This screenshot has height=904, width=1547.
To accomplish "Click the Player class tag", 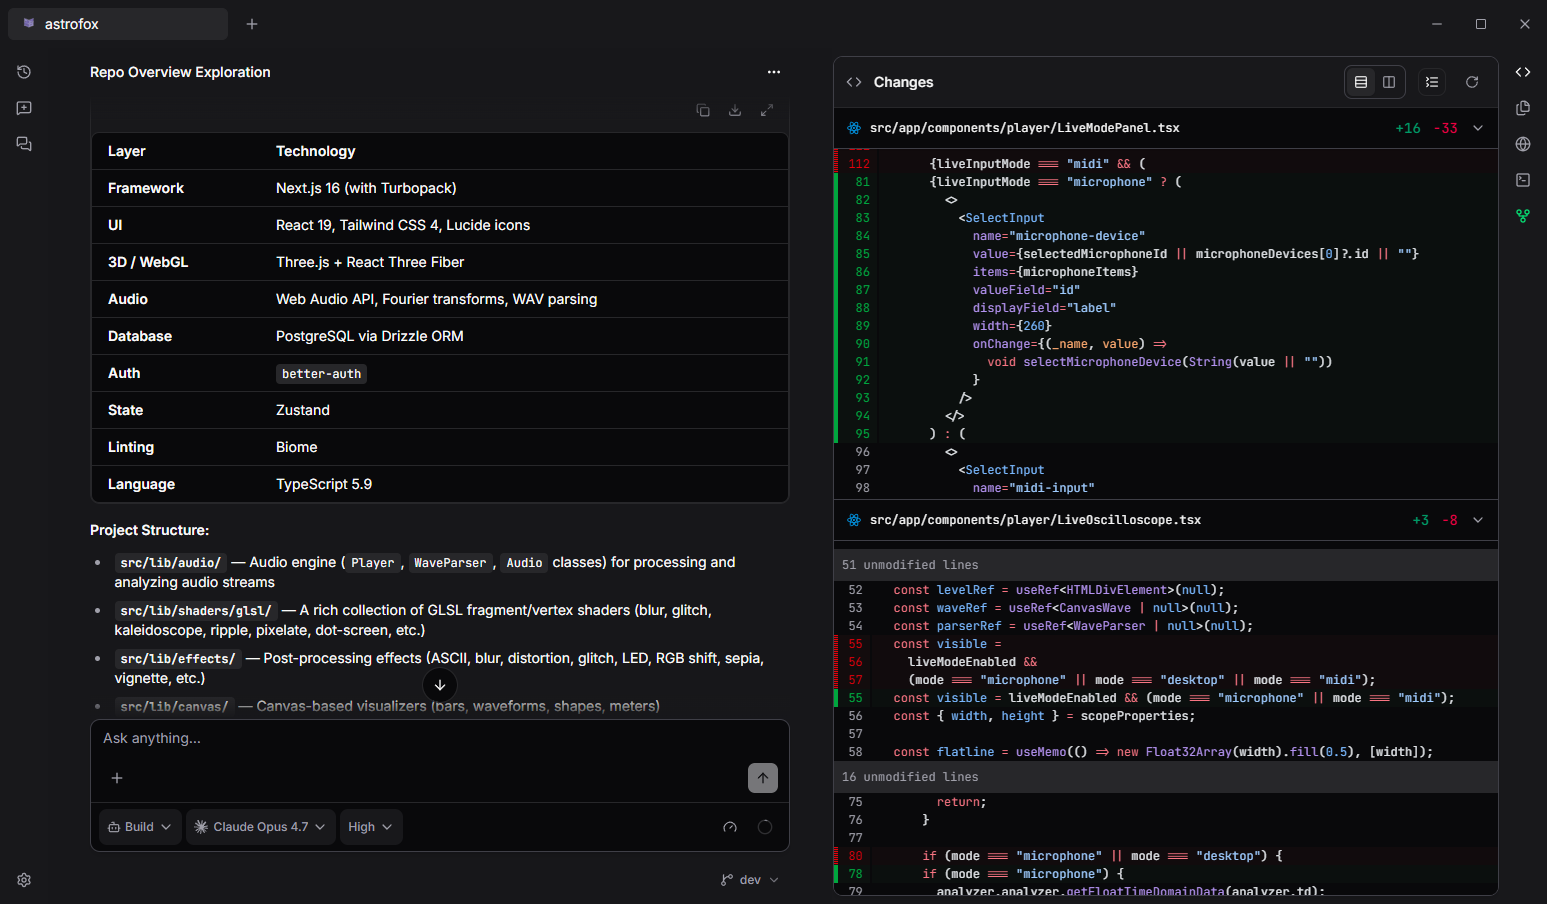I will pos(373,563).
